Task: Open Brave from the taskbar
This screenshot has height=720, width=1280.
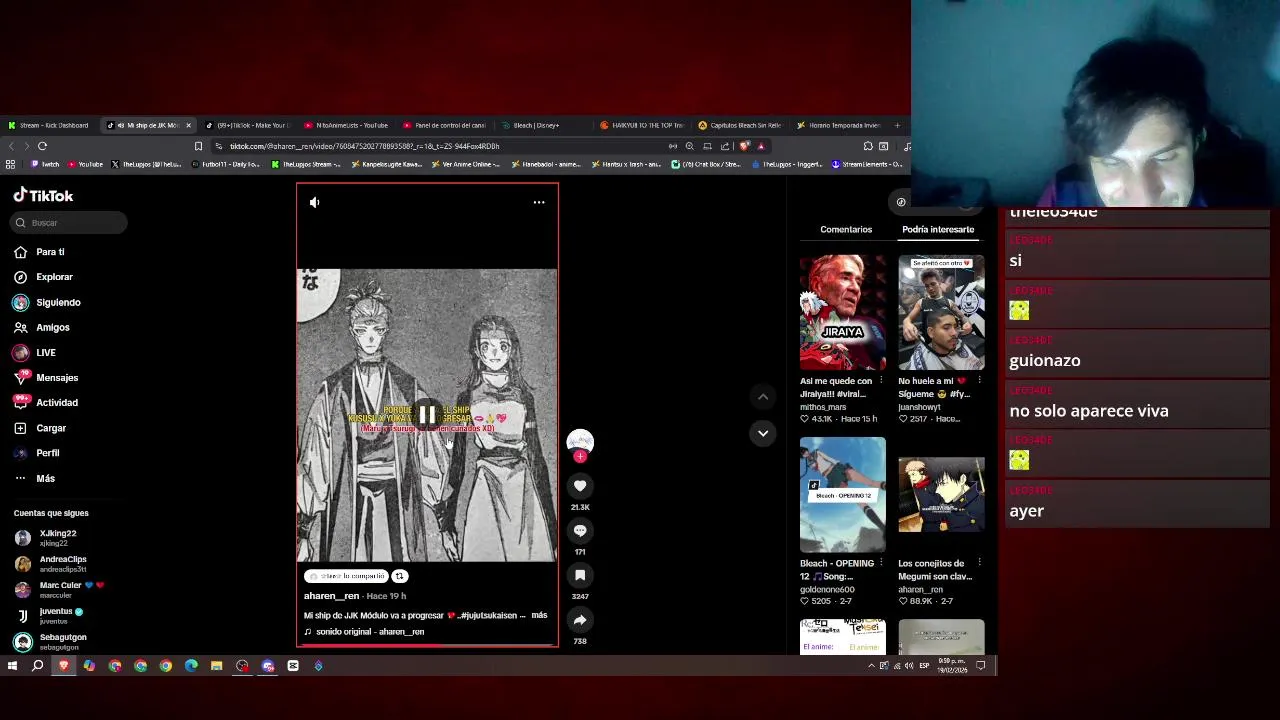Action: click(64, 666)
